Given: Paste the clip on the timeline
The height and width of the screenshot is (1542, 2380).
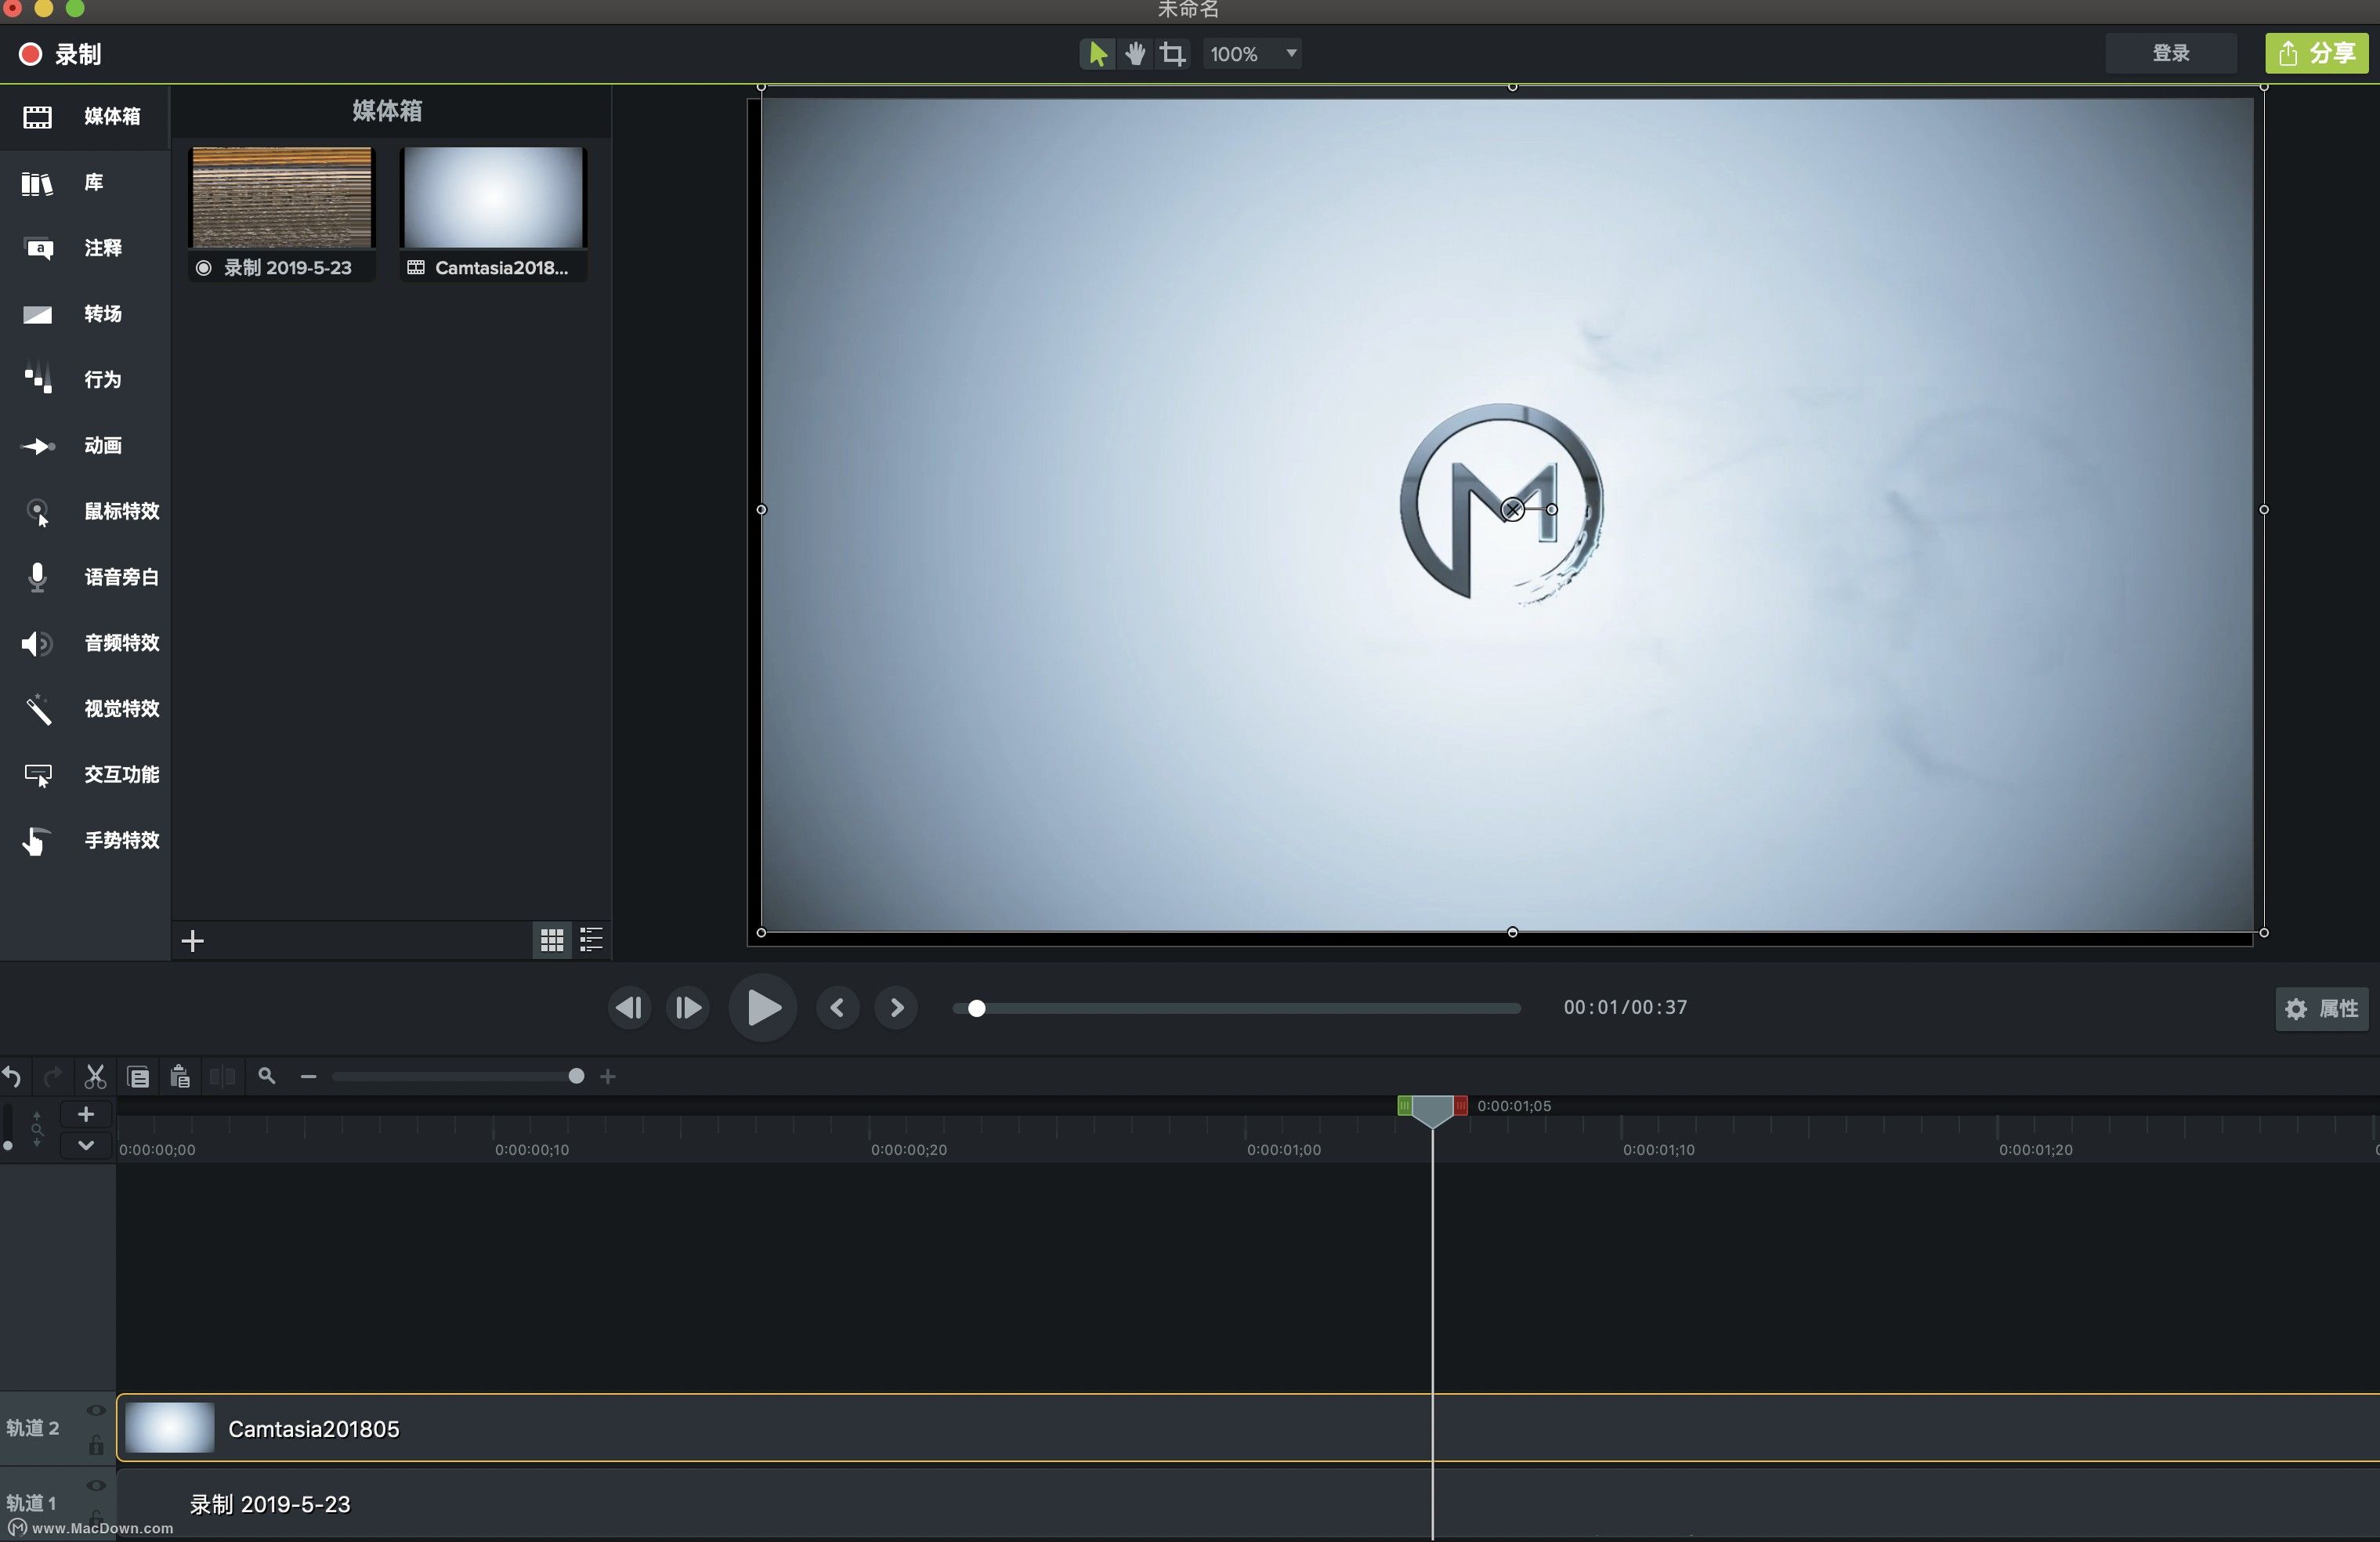Looking at the screenshot, I should pos(180,1077).
